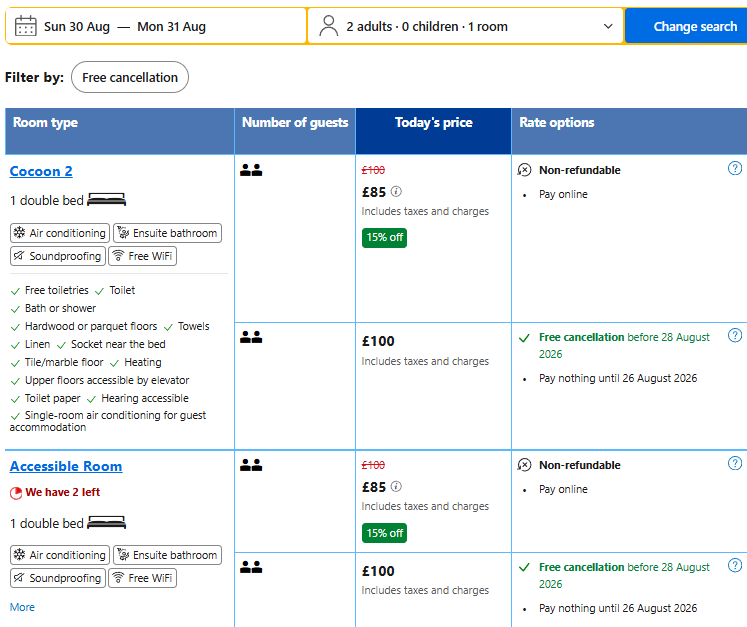Click the limited availability icon by We have 2 left
This screenshot has width=747, height=627.
[16, 493]
